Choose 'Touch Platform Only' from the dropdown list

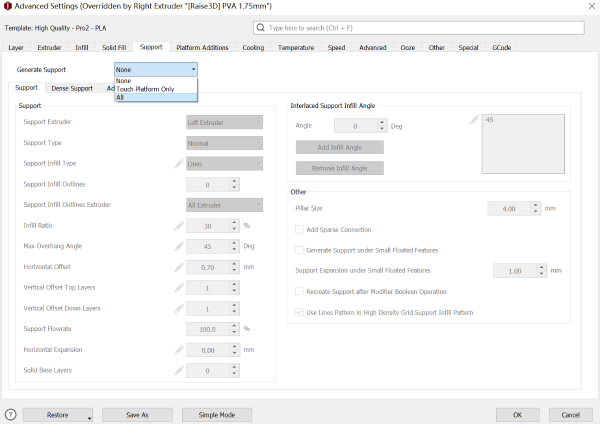[145, 89]
